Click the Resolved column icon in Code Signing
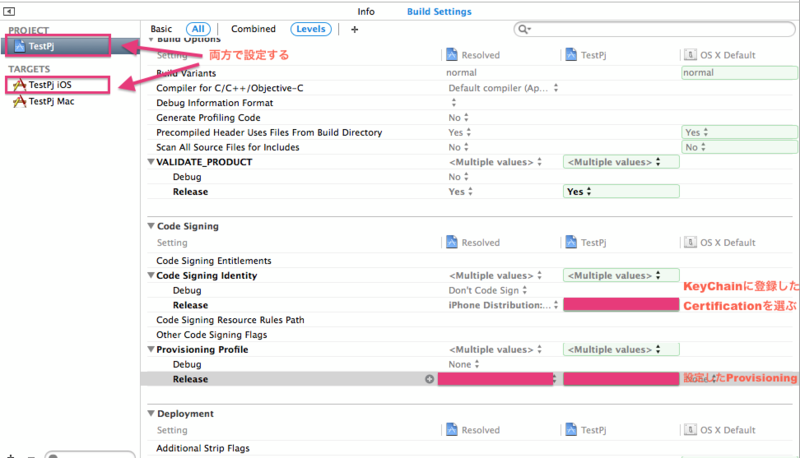Viewport: 800px width, 458px height. click(x=452, y=242)
